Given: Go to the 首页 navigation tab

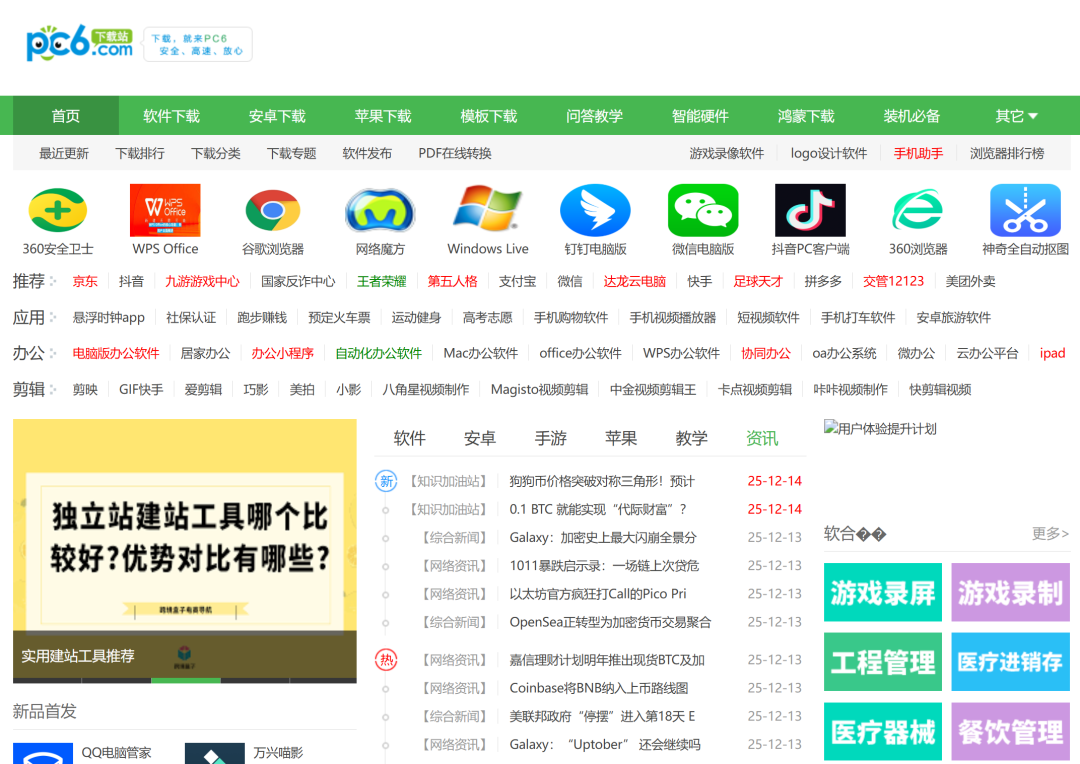Looking at the screenshot, I should click(x=66, y=116).
